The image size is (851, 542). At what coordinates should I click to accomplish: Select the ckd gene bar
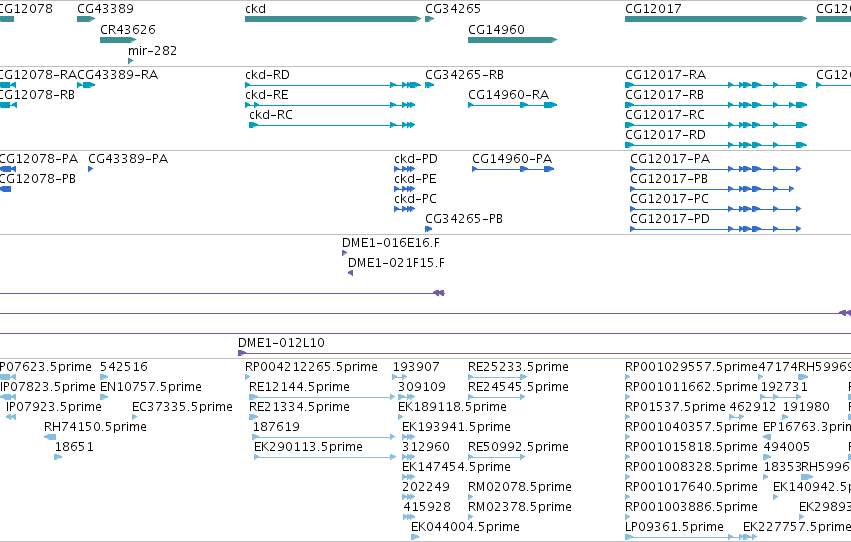[333, 19]
